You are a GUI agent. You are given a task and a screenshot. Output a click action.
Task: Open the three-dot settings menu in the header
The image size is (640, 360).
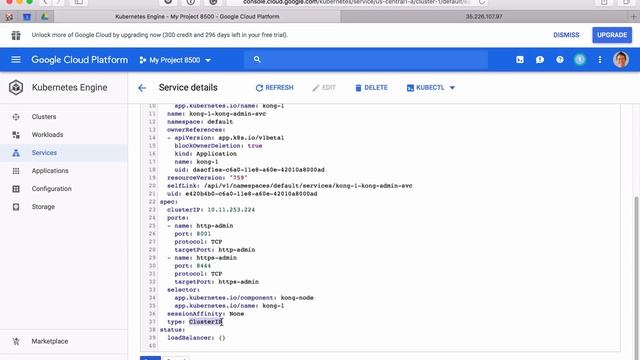coord(600,60)
